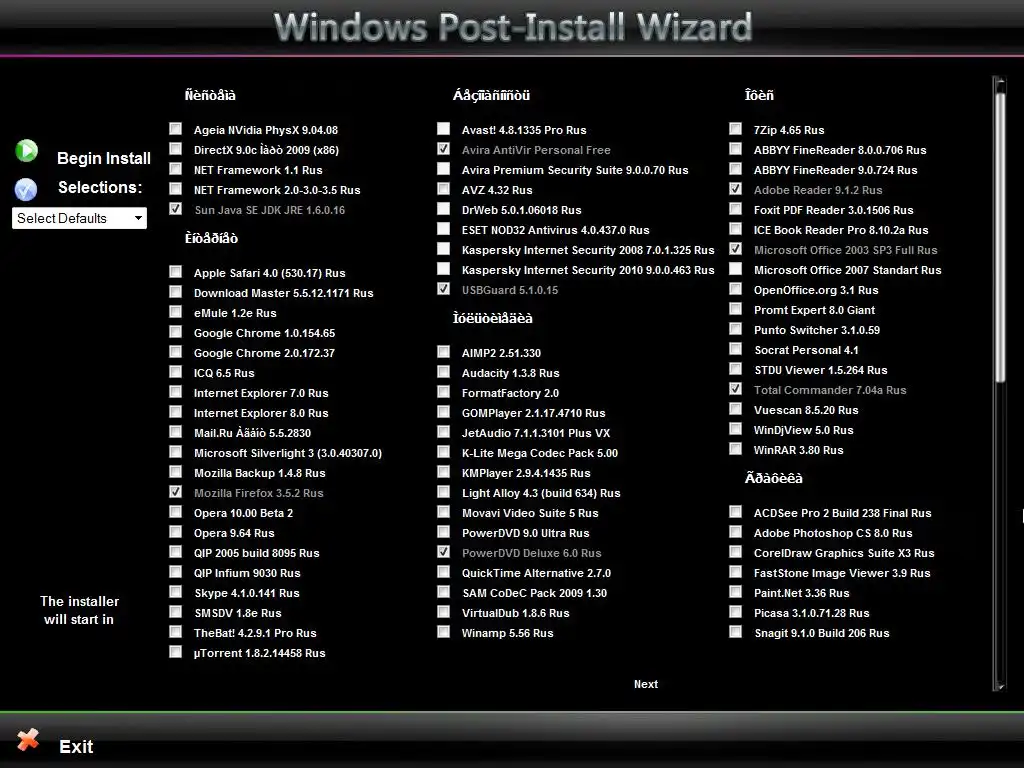Image resolution: width=1024 pixels, height=768 pixels.
Task: Click the green Begin Install play icon
Action: [x=27, y=151]
